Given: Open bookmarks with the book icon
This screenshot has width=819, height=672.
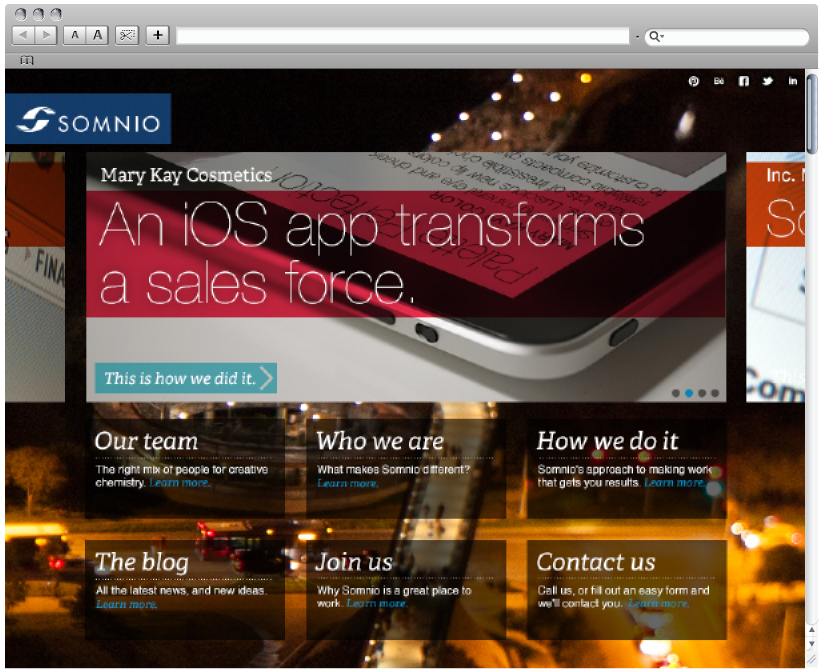Looking at the screenshot, I should point(27,61).
